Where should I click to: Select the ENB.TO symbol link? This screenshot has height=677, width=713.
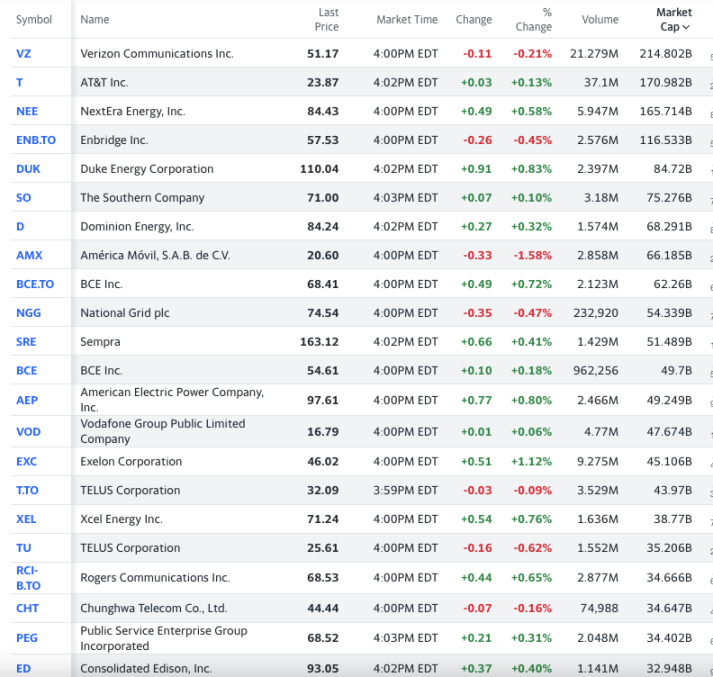[36, 140]
